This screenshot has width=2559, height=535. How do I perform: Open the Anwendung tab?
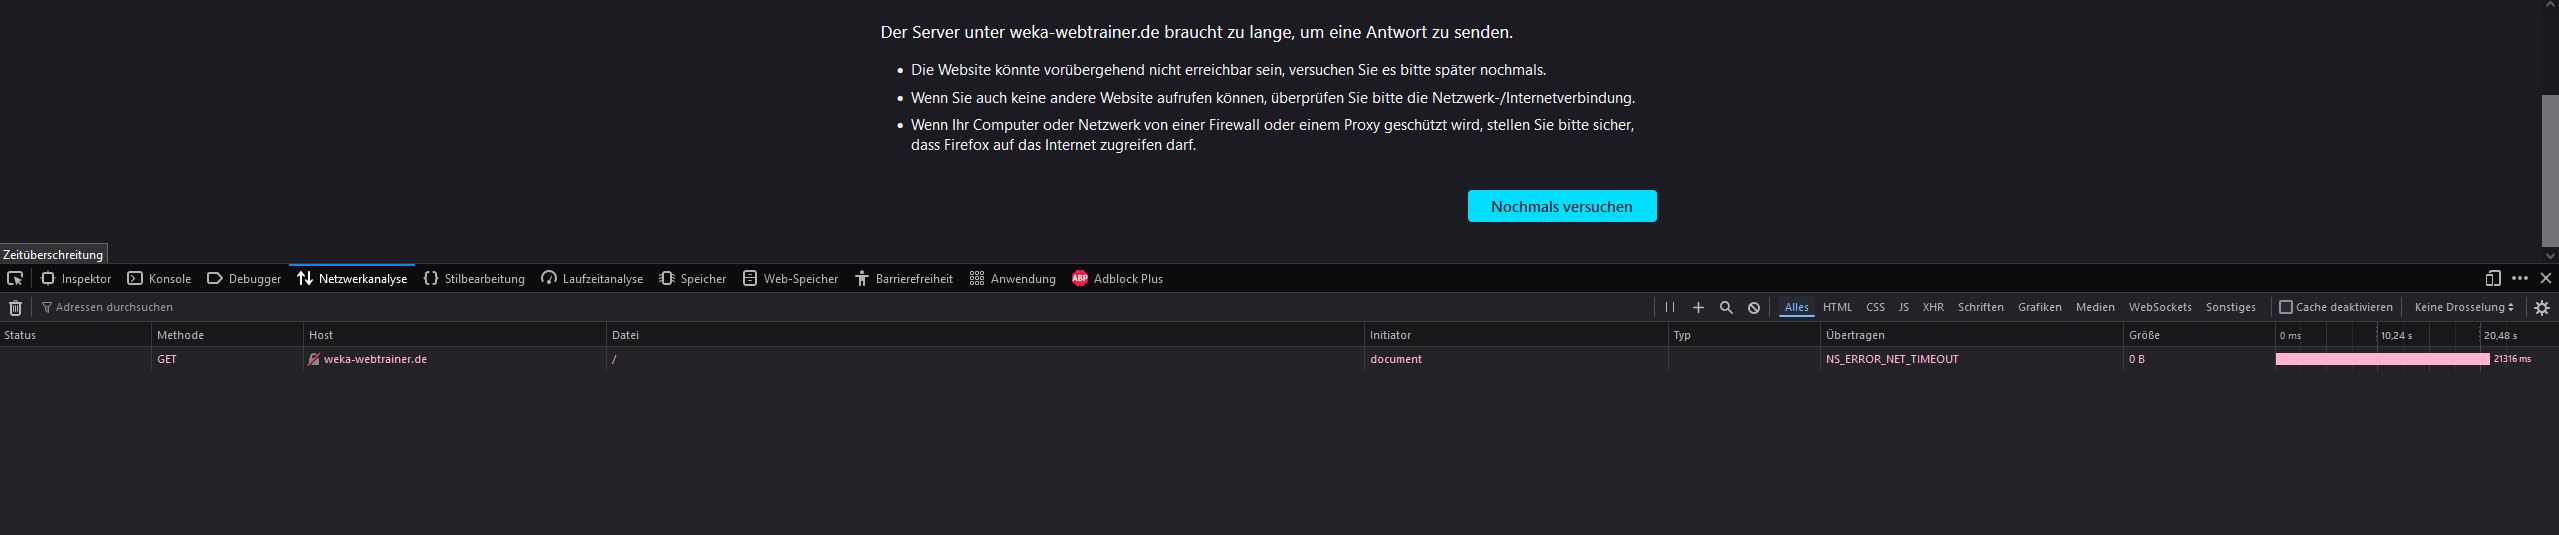[1012, 279]
